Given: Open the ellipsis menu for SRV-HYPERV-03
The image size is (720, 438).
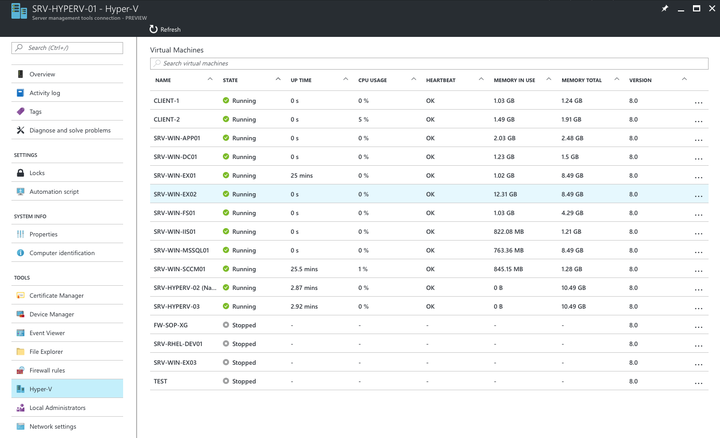Looking at the screenshot, I should (698, 309).
